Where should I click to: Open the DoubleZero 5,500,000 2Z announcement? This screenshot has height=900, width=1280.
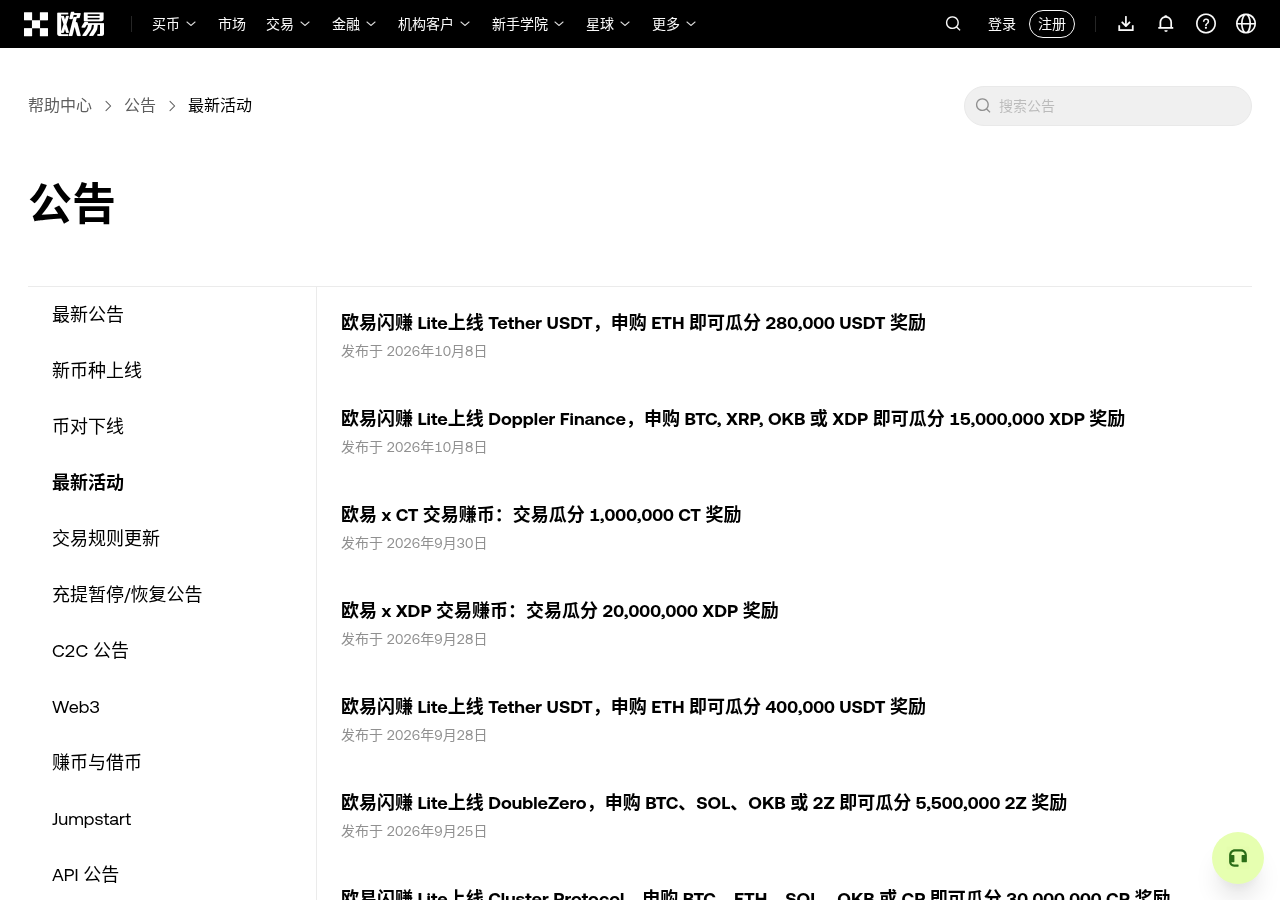click(704, 802)
